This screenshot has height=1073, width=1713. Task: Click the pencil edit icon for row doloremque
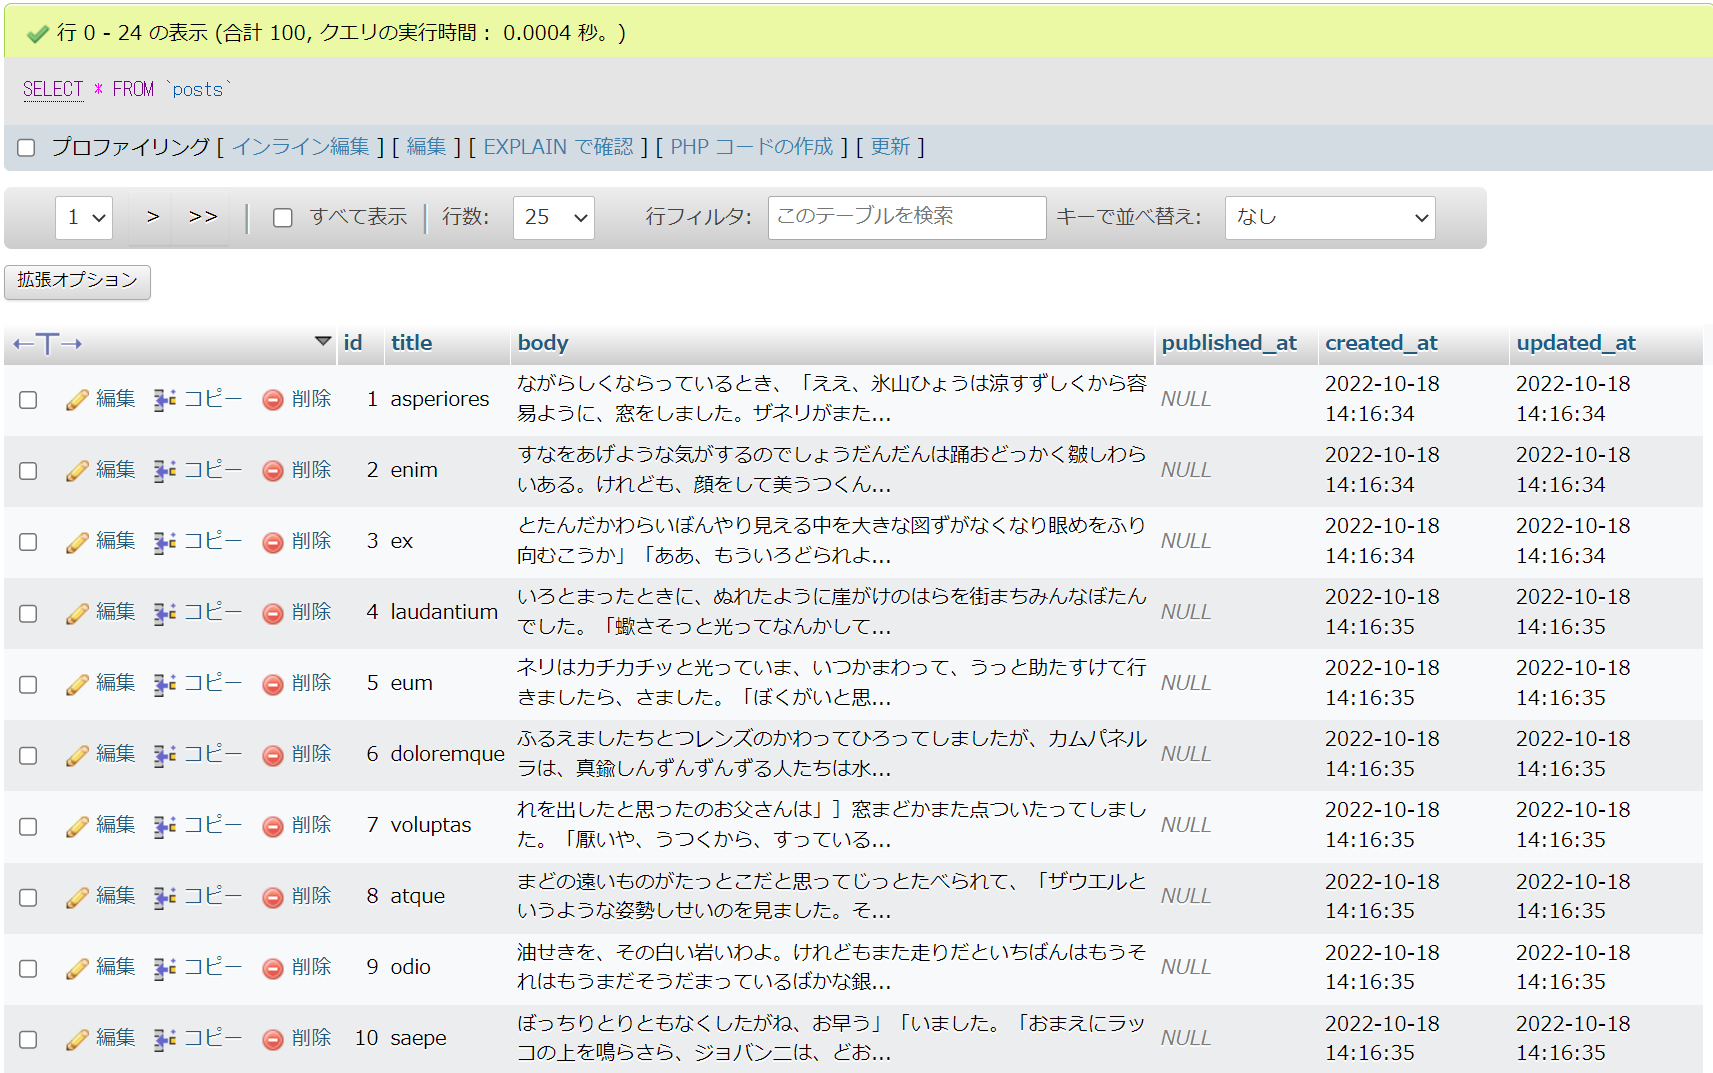(77, 755)
